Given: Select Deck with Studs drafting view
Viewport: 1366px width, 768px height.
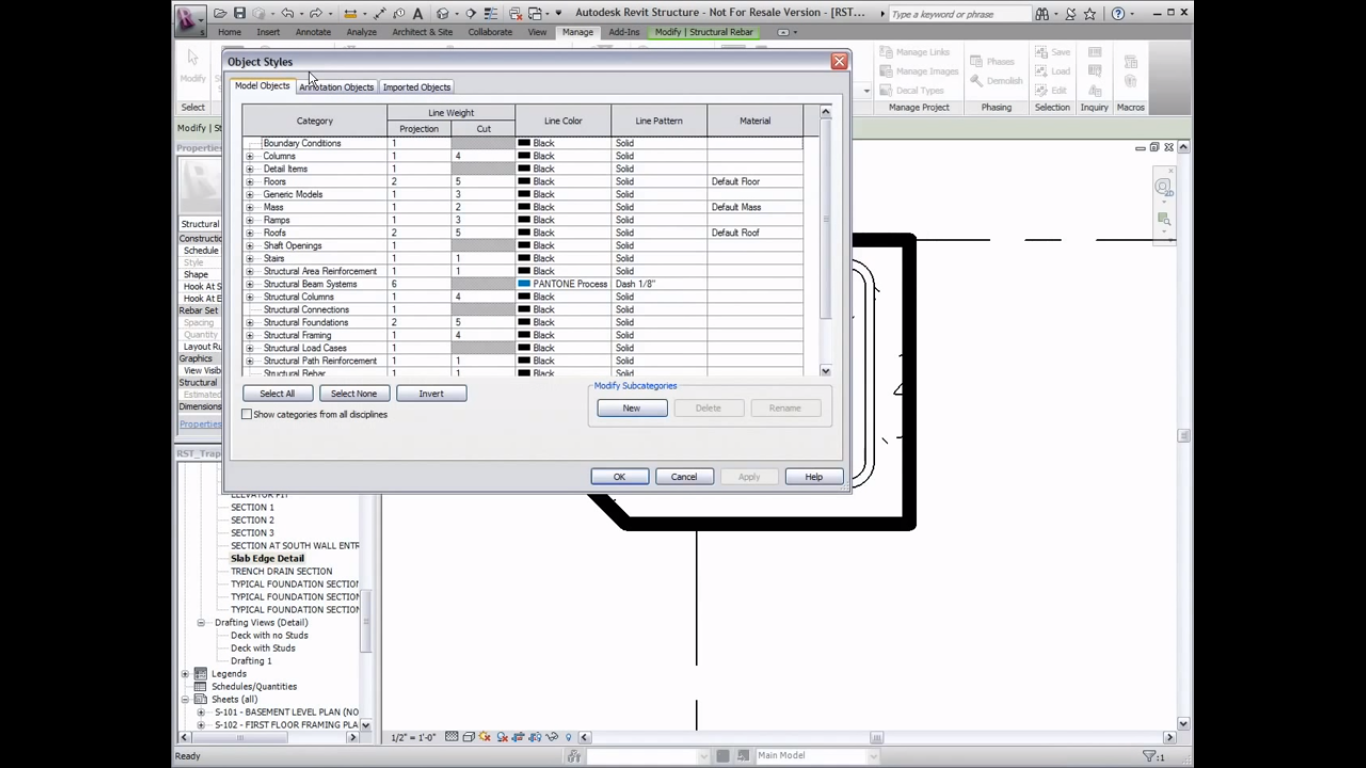Looking at the screenshot, I should [x=263, y=648].
